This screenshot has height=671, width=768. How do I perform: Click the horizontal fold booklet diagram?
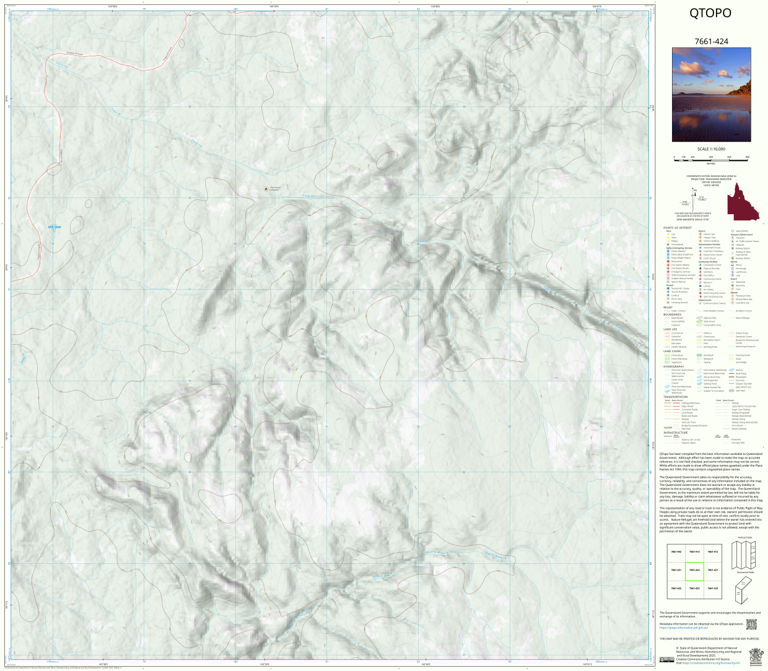(x=744, y=589)
